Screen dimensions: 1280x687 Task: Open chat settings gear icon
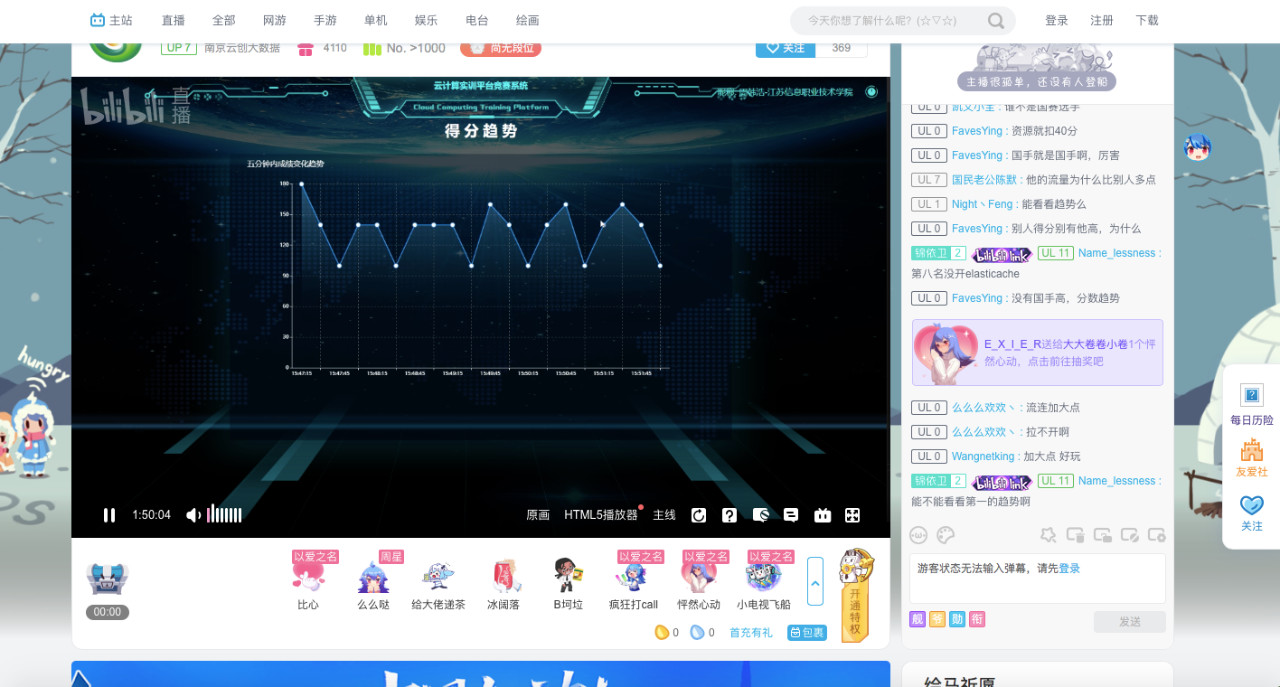point(1156,534)
